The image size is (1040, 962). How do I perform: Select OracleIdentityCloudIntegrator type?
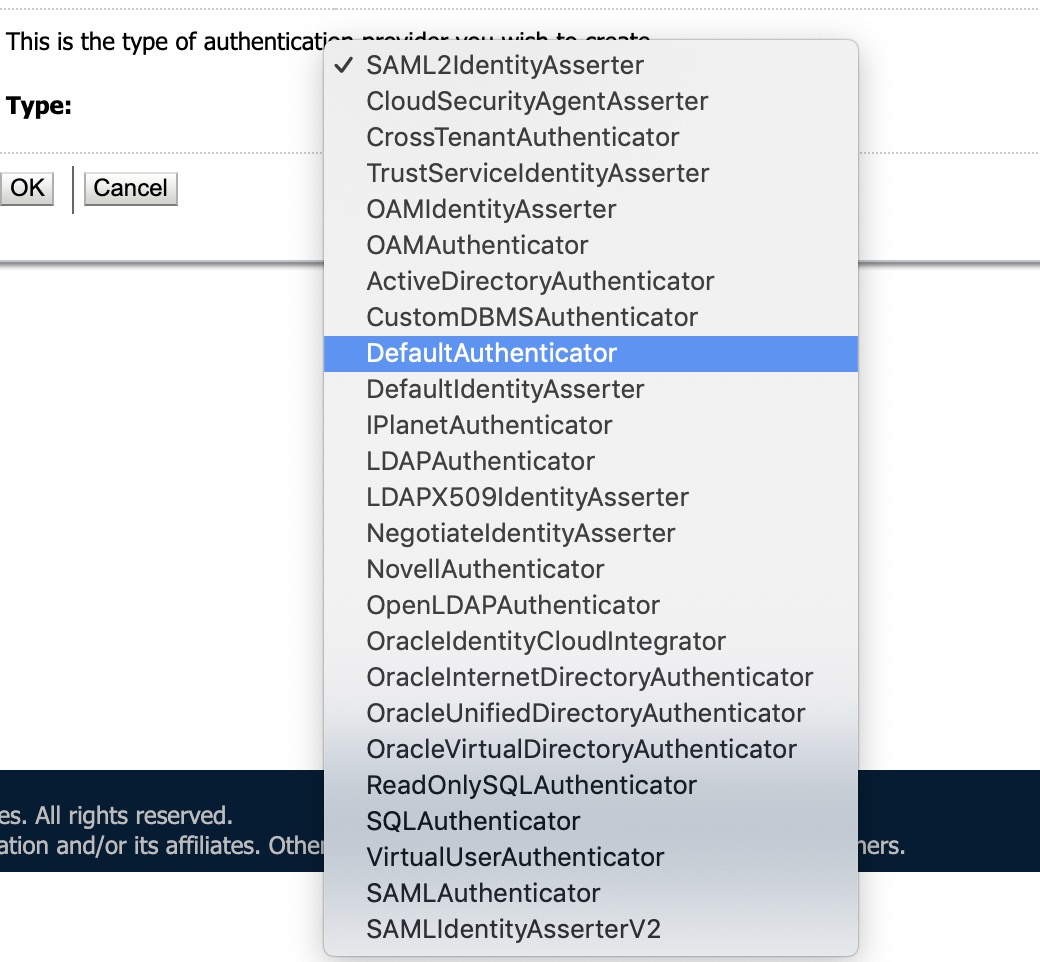(590, 641)
